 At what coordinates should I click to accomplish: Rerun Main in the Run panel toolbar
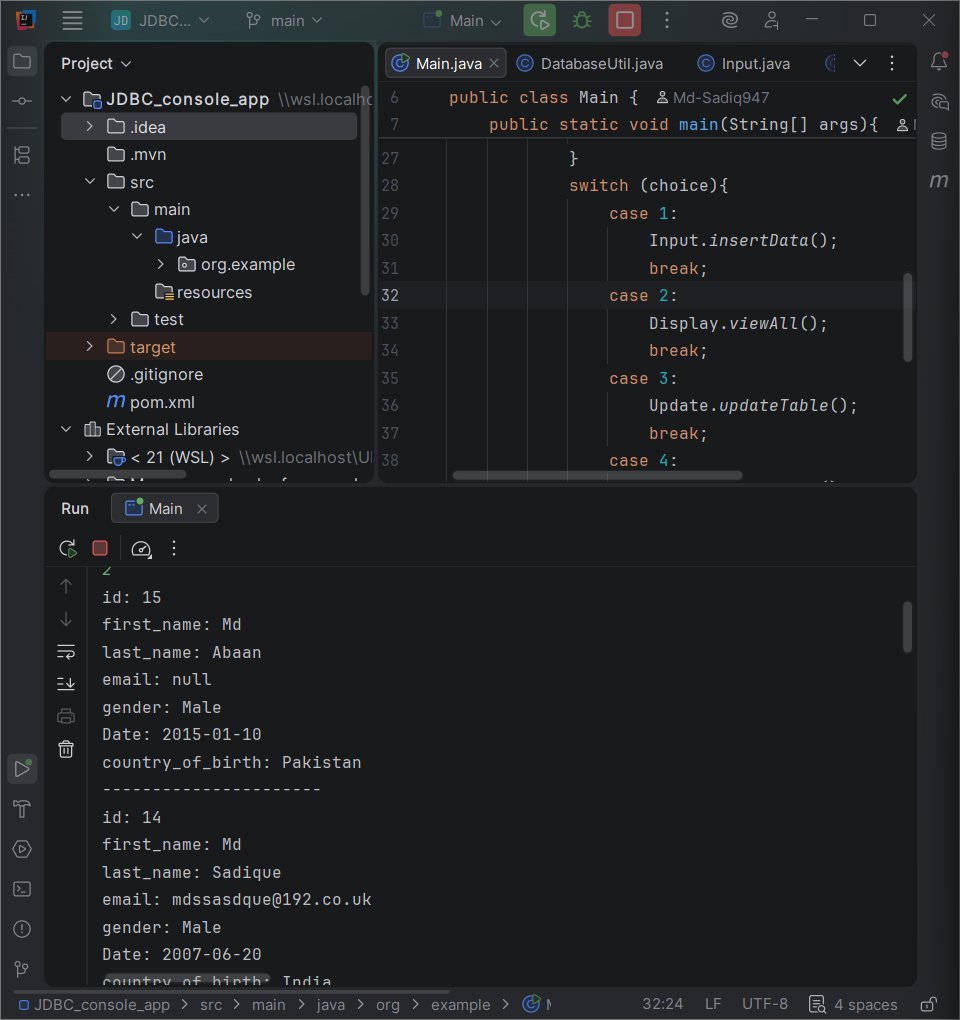pyautogui.click(x=68, y=548)
